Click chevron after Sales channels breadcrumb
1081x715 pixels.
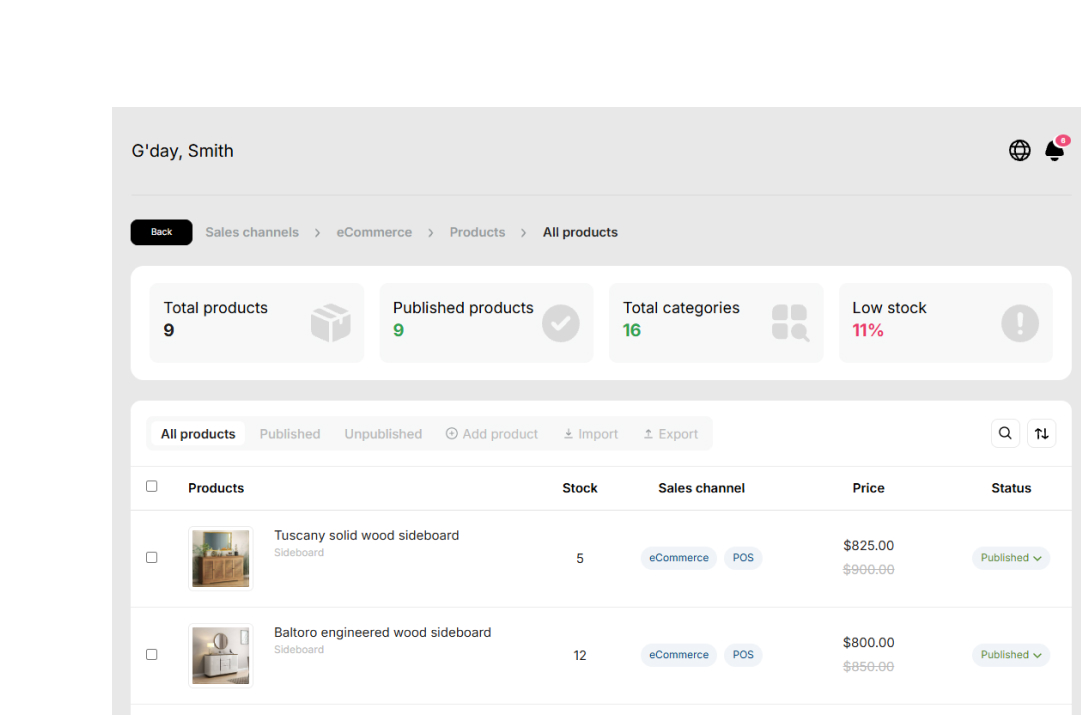(x=317, y=233)
